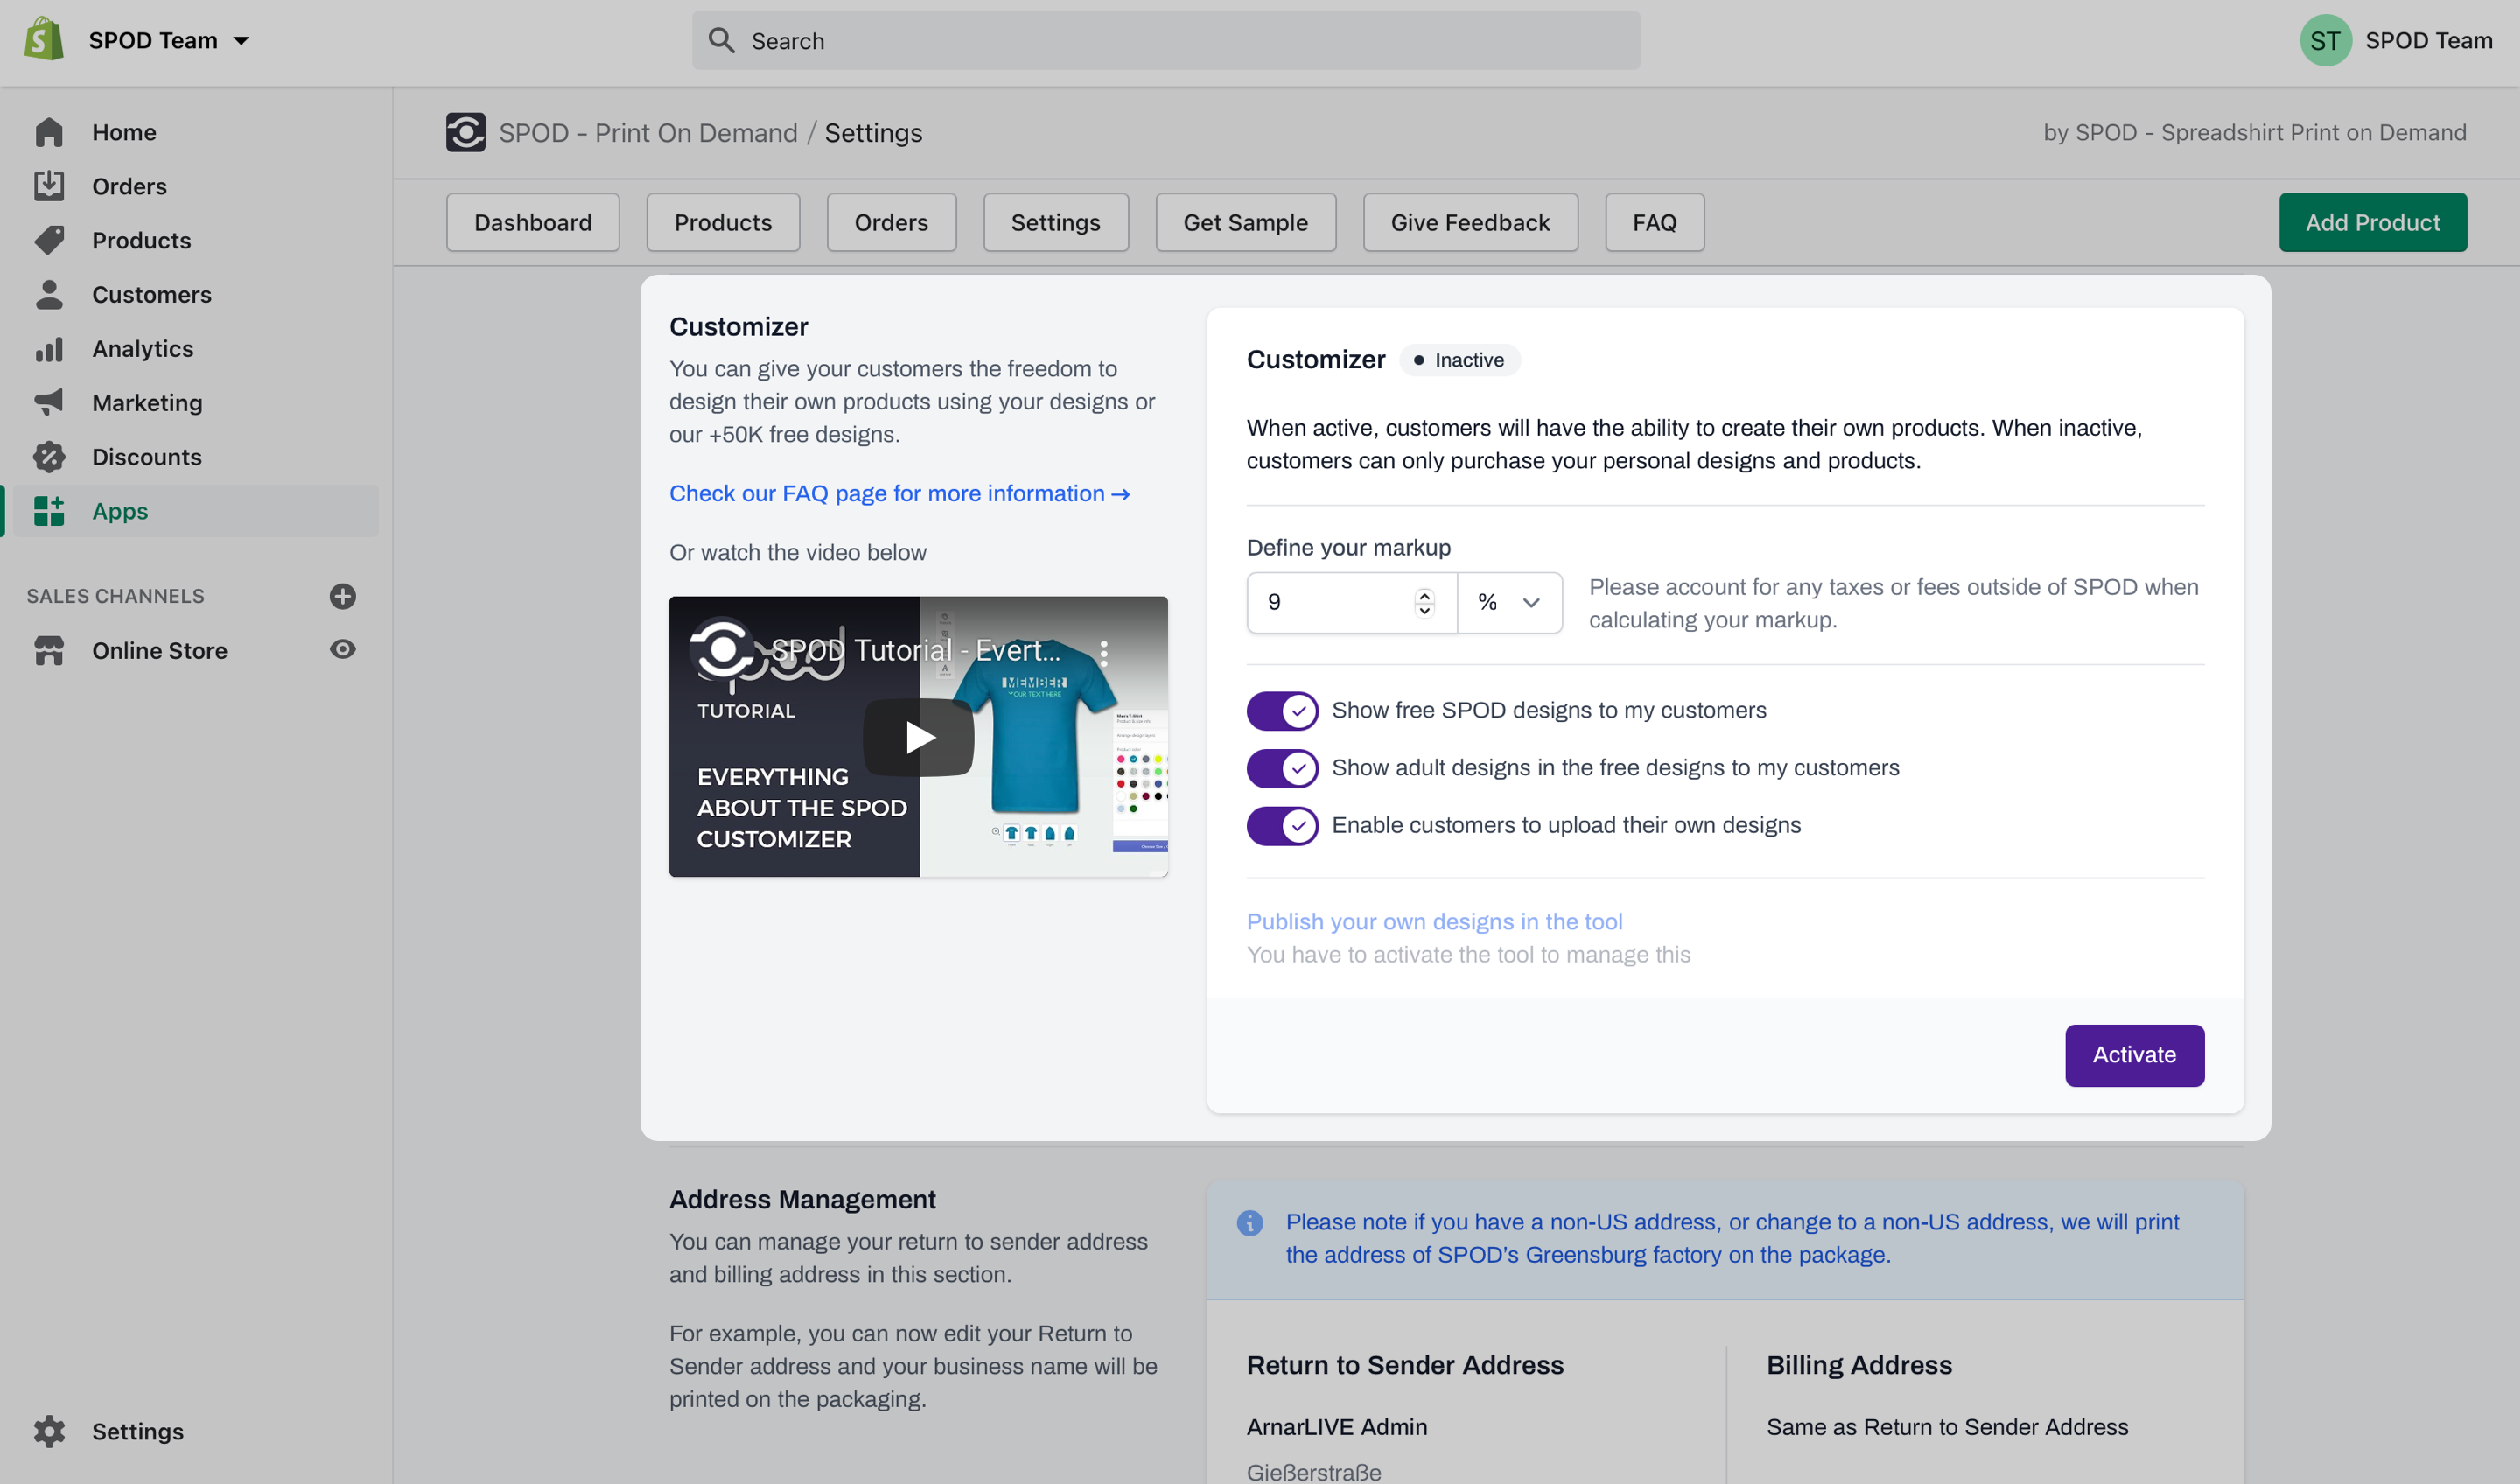Click the SPOD app logo in breadcrumb
Screen dimensions: 2520x1484
pos(465,132)
